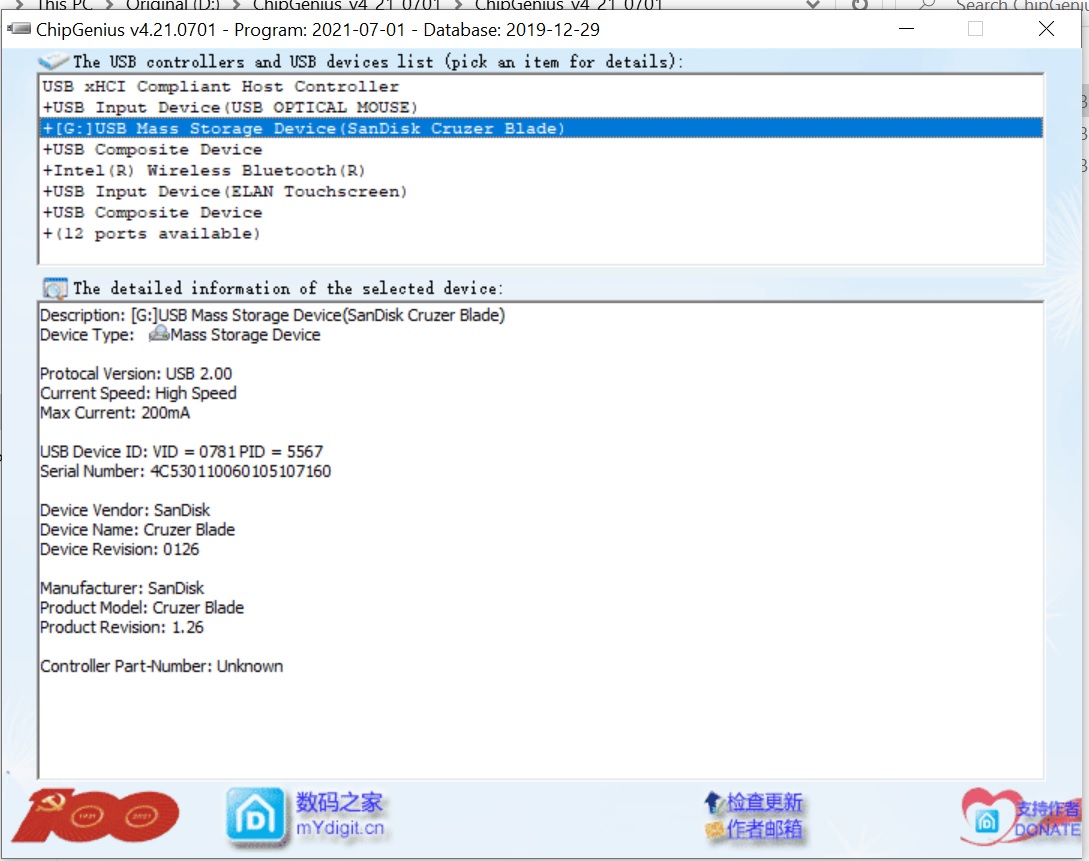Select USB Input Device (USB OPTICAL MOUSE) row

pos(541,108)
